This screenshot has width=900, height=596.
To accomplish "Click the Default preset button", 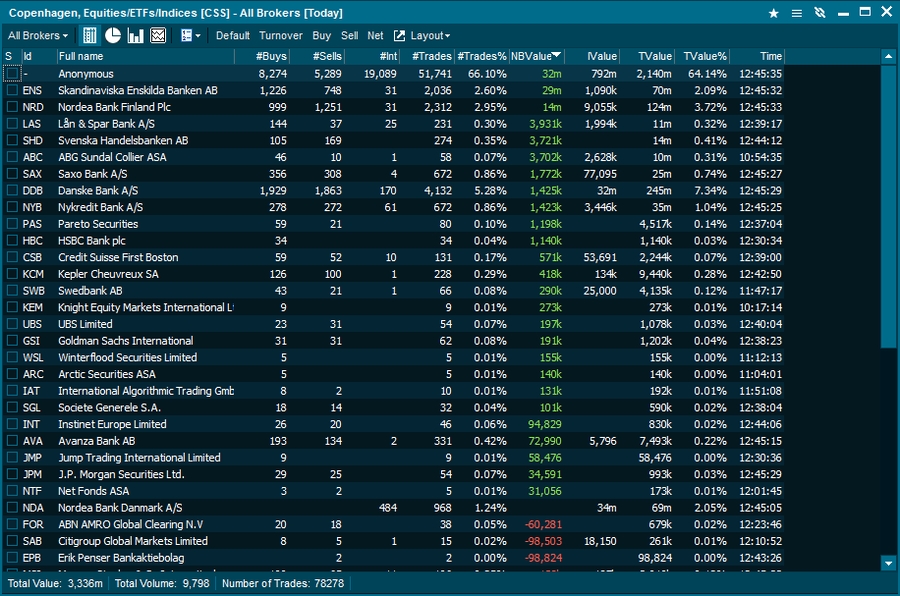I will pyautogui.click(x=233, y=35).
